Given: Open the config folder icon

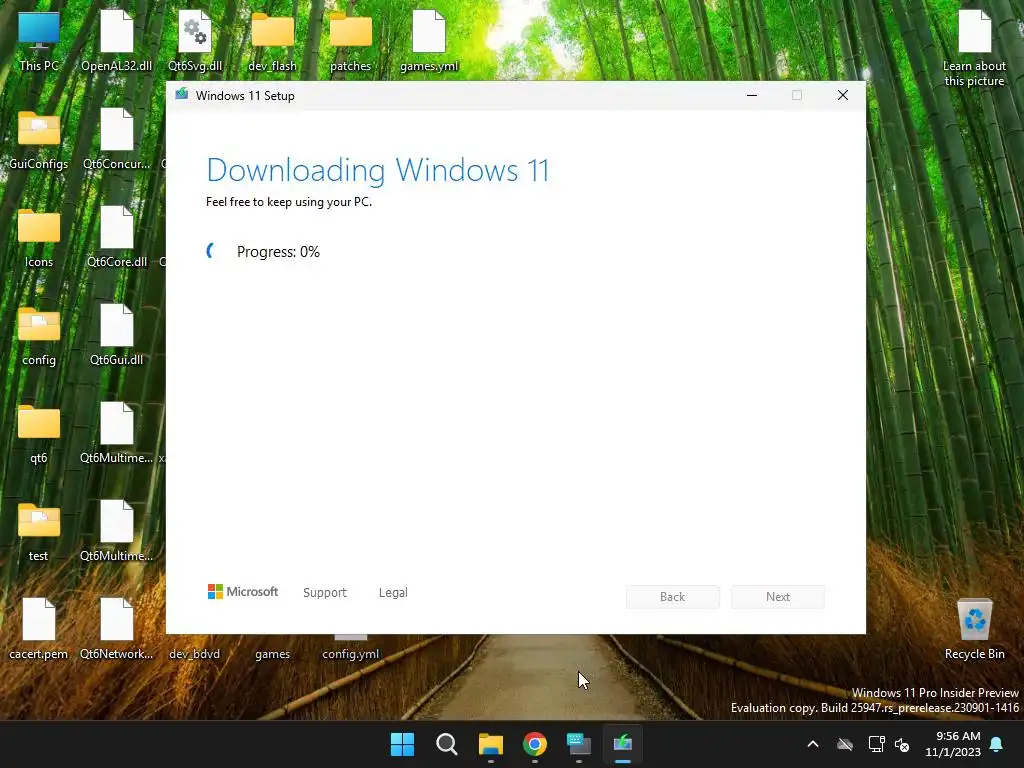Looking at the screenshot, I should click(x=39, y=335).
